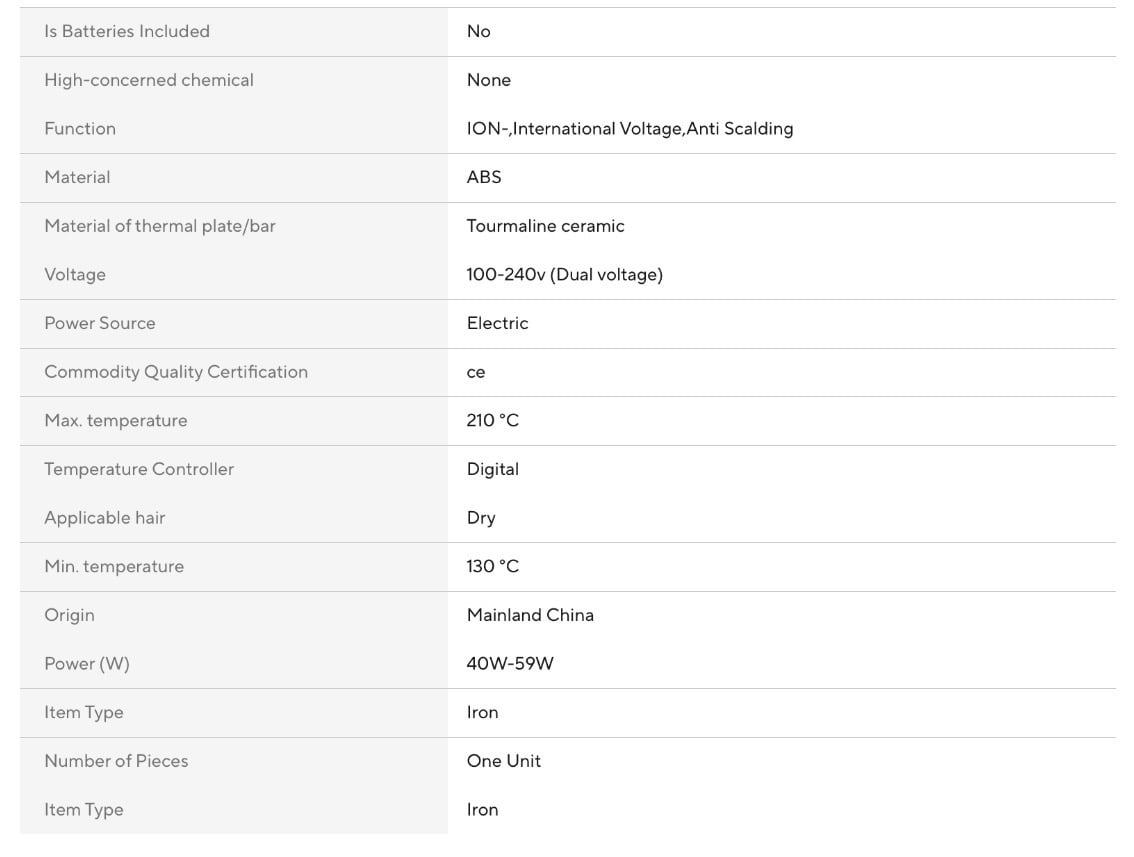Image resolution: width=1134 pixels, height=857 pixels.
Task: Click the "ION-,International Voltage,Anti Scalding" function value
Action: click(629, 128)
